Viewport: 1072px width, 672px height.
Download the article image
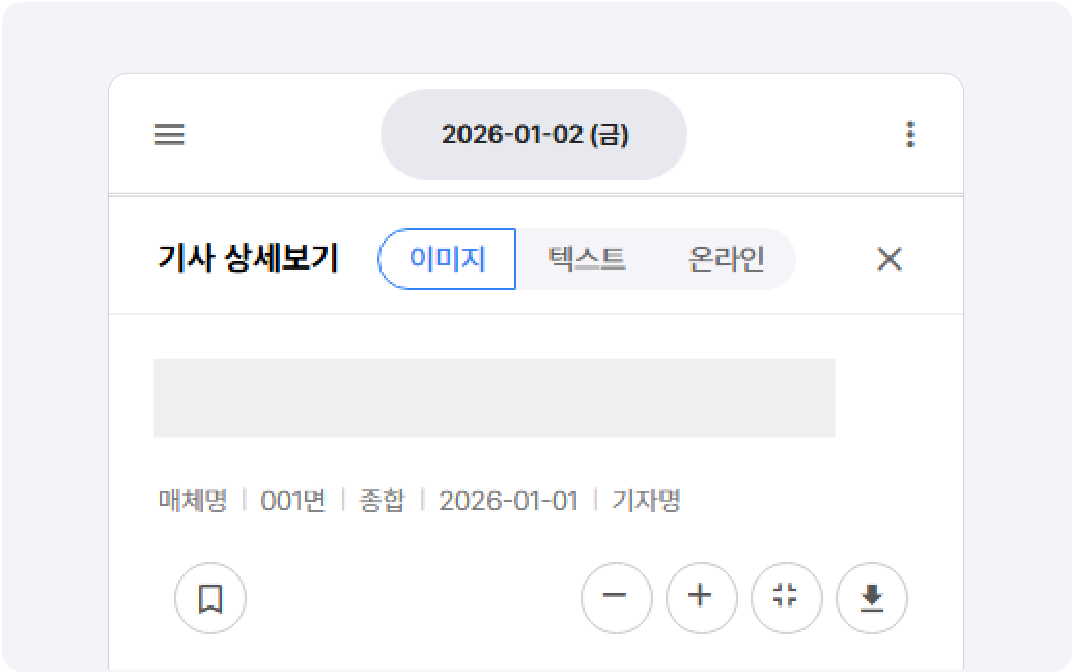[x=871, y=598]
